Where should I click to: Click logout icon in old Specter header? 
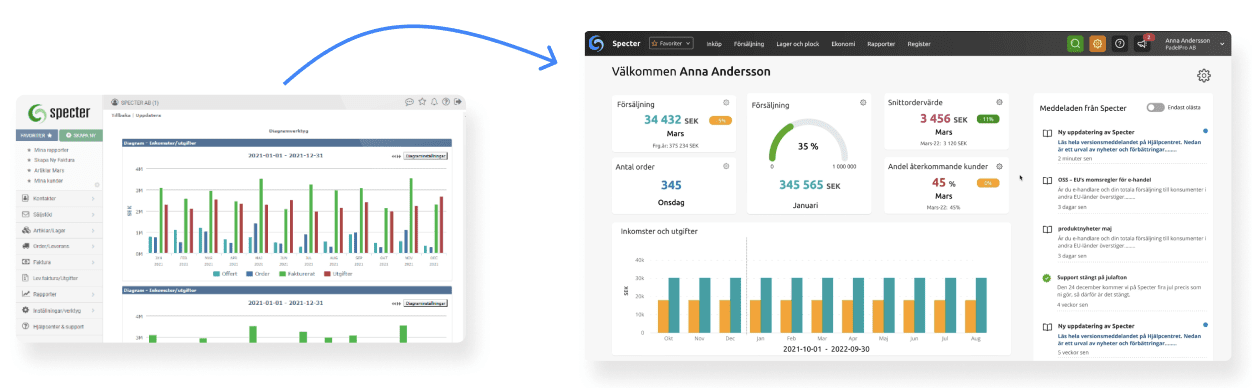[458, 102]
